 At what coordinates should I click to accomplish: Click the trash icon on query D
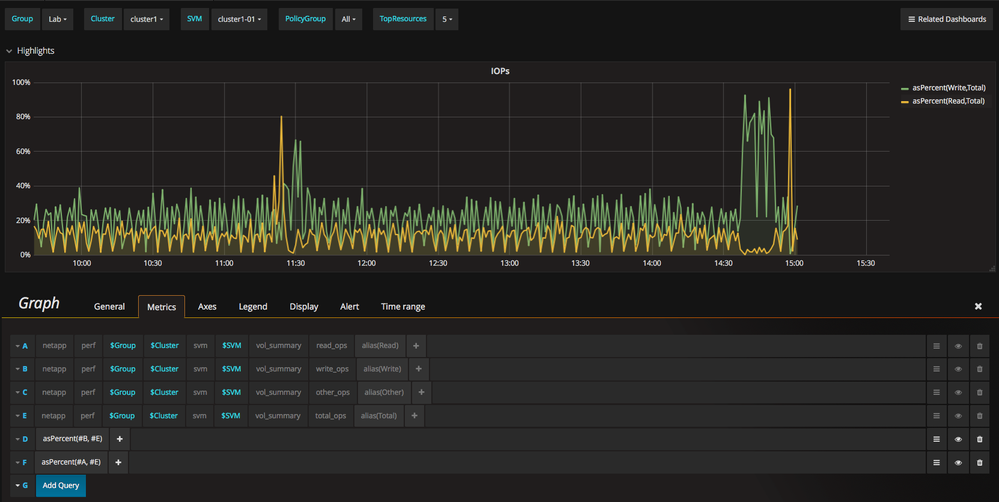[979, 439]
